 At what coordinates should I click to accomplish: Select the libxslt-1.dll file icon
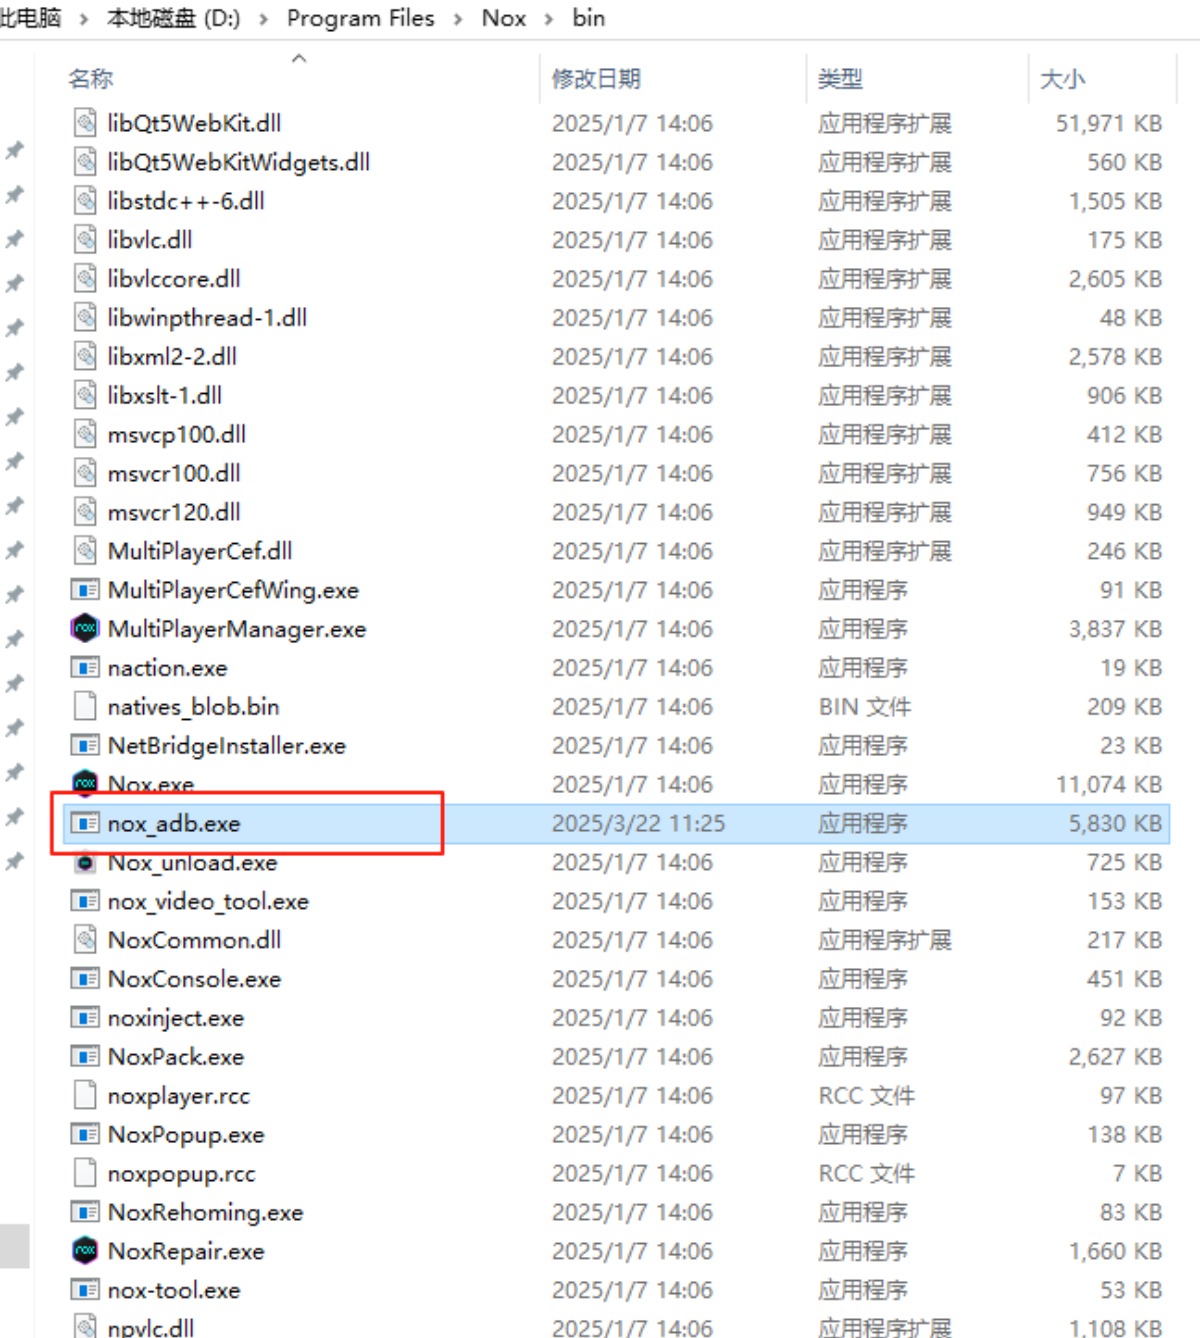86,396
